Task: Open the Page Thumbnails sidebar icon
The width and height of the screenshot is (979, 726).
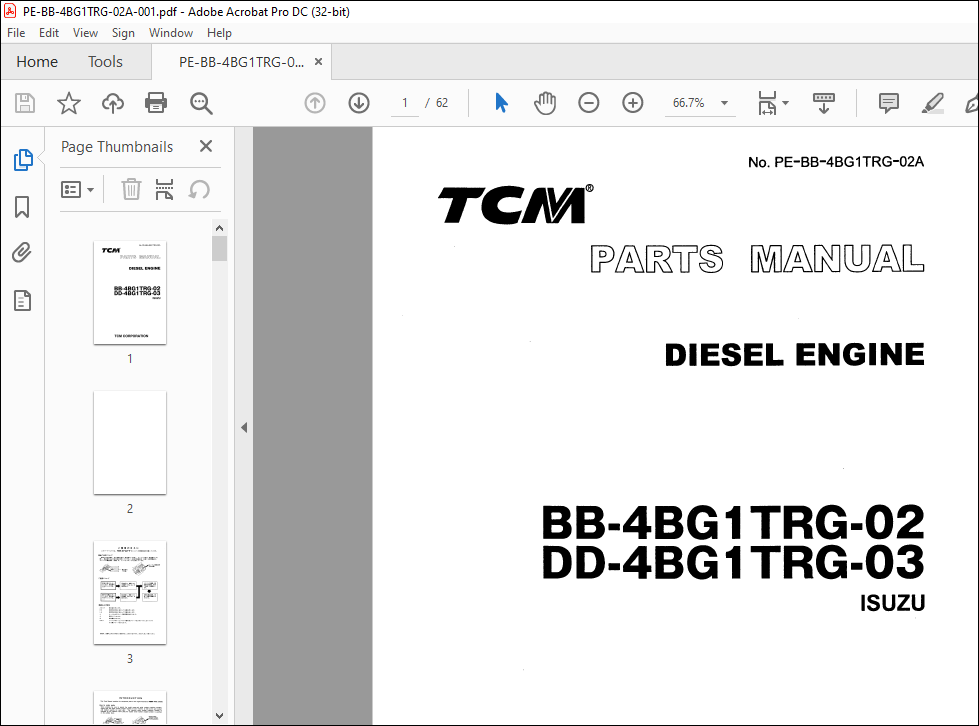Action: (23, 160)
